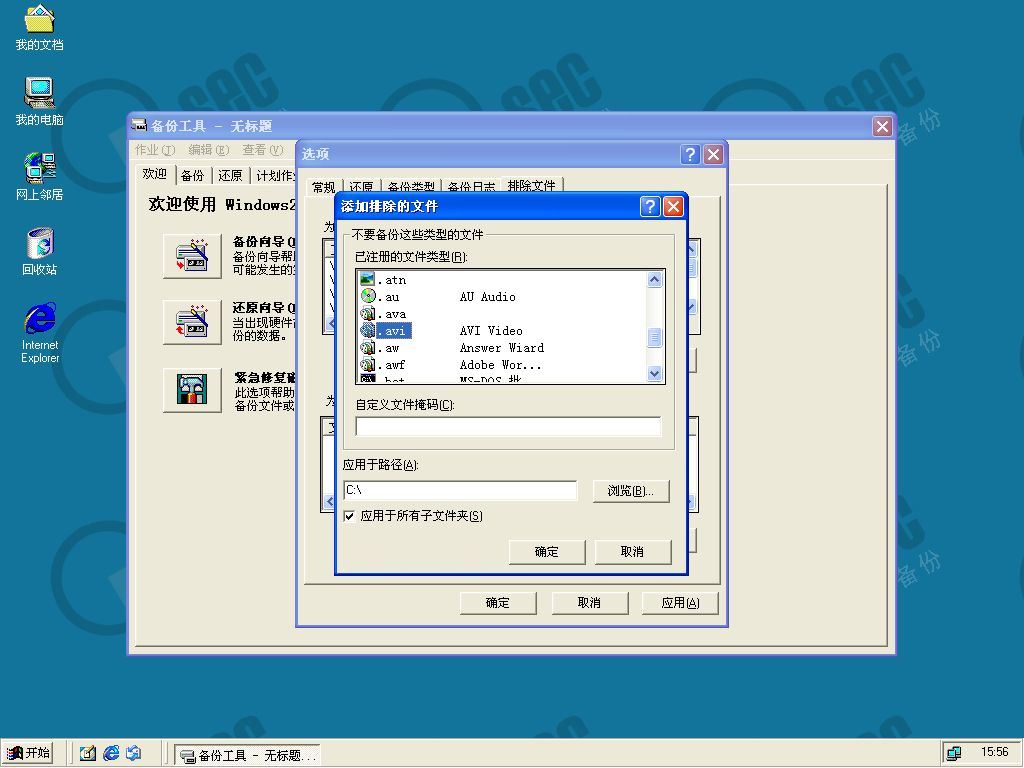Click 备份工具 taskbar button
The image size is (1024, 768).
pos(248,756)
